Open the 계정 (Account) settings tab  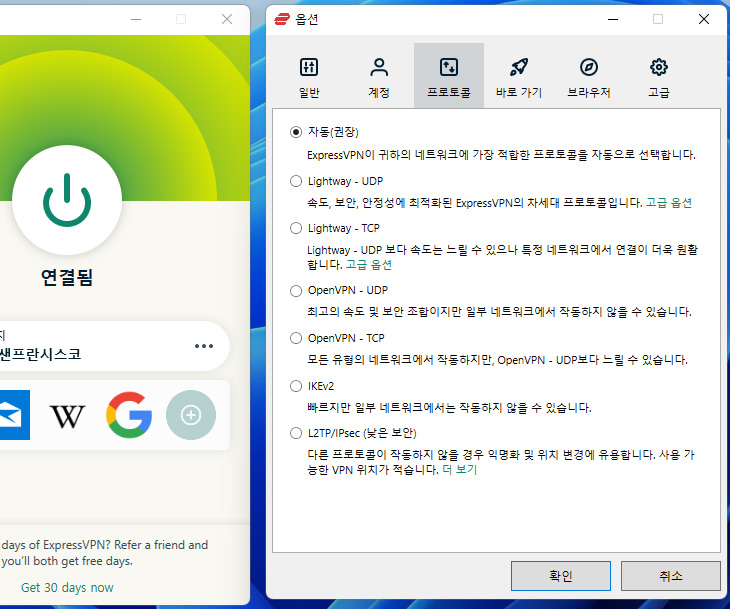coord(379,77)
